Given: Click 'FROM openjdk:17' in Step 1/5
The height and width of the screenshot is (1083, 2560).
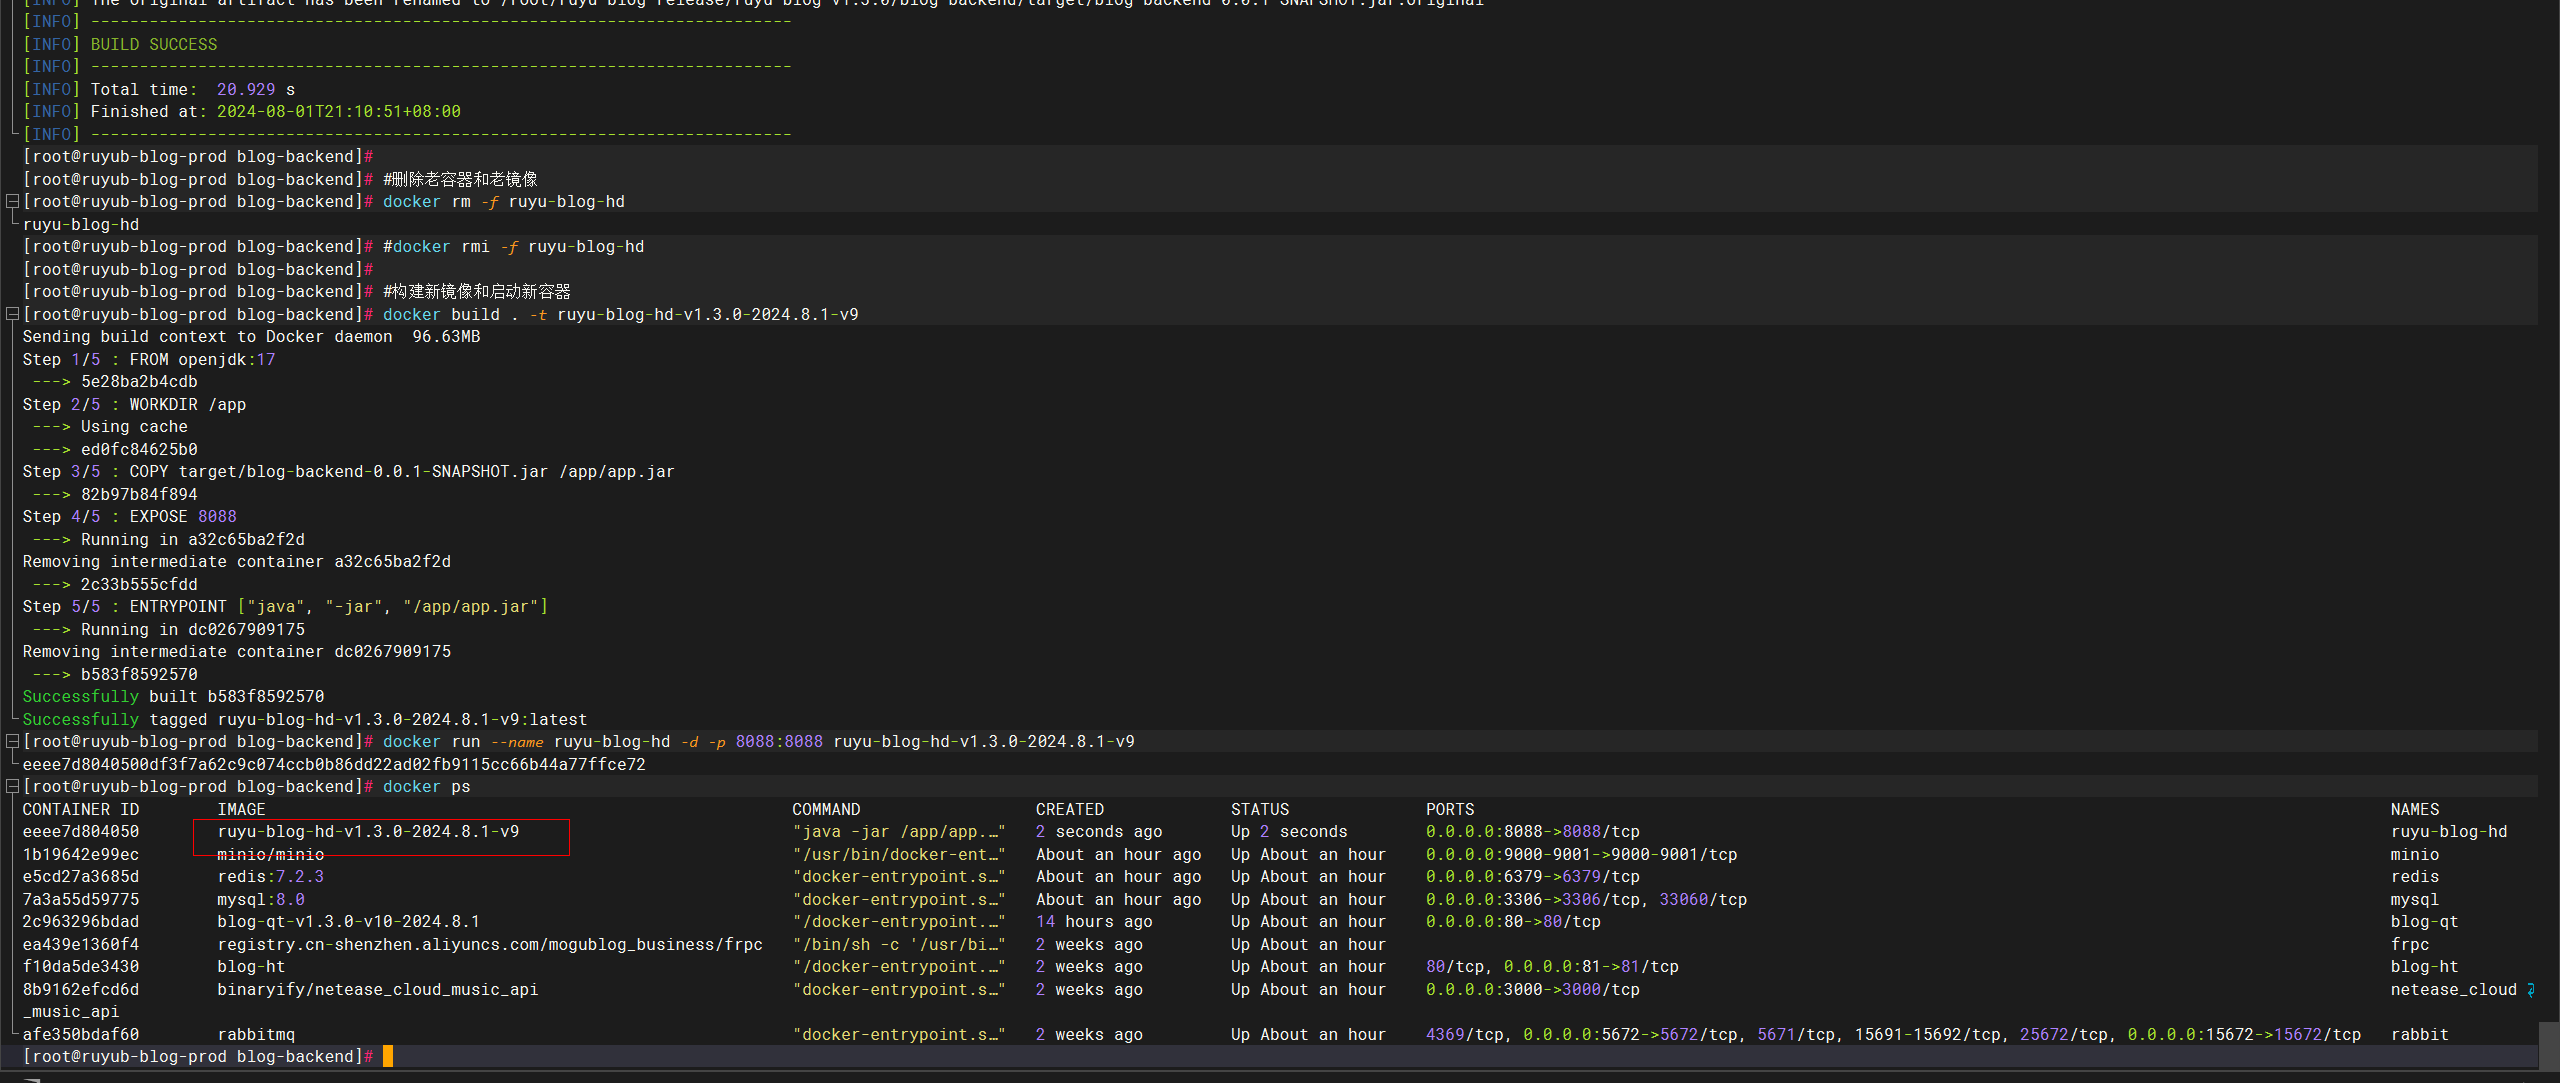Looking at the screenshot, I should click(x=202, y=359).
